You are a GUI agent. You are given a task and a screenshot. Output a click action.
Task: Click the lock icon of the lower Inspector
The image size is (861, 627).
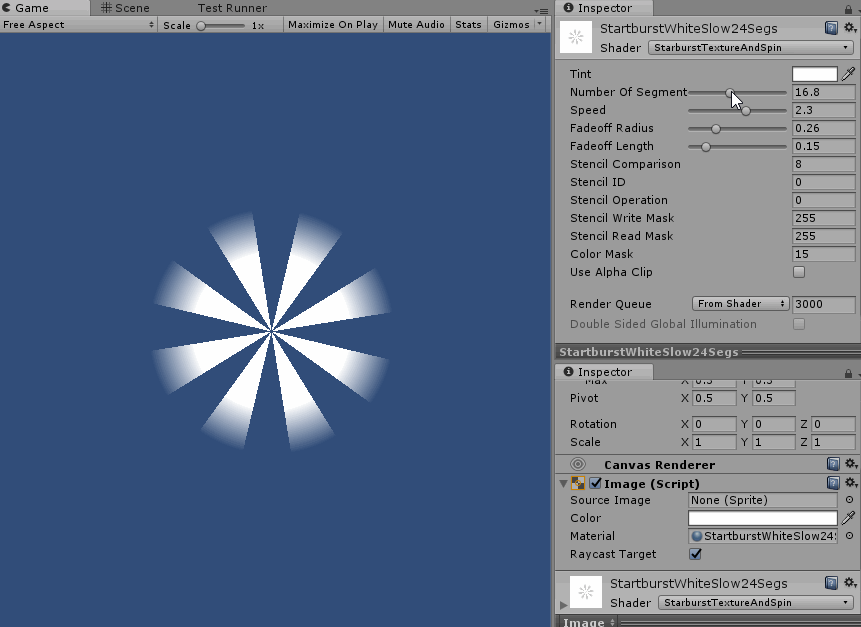point(849,373)
